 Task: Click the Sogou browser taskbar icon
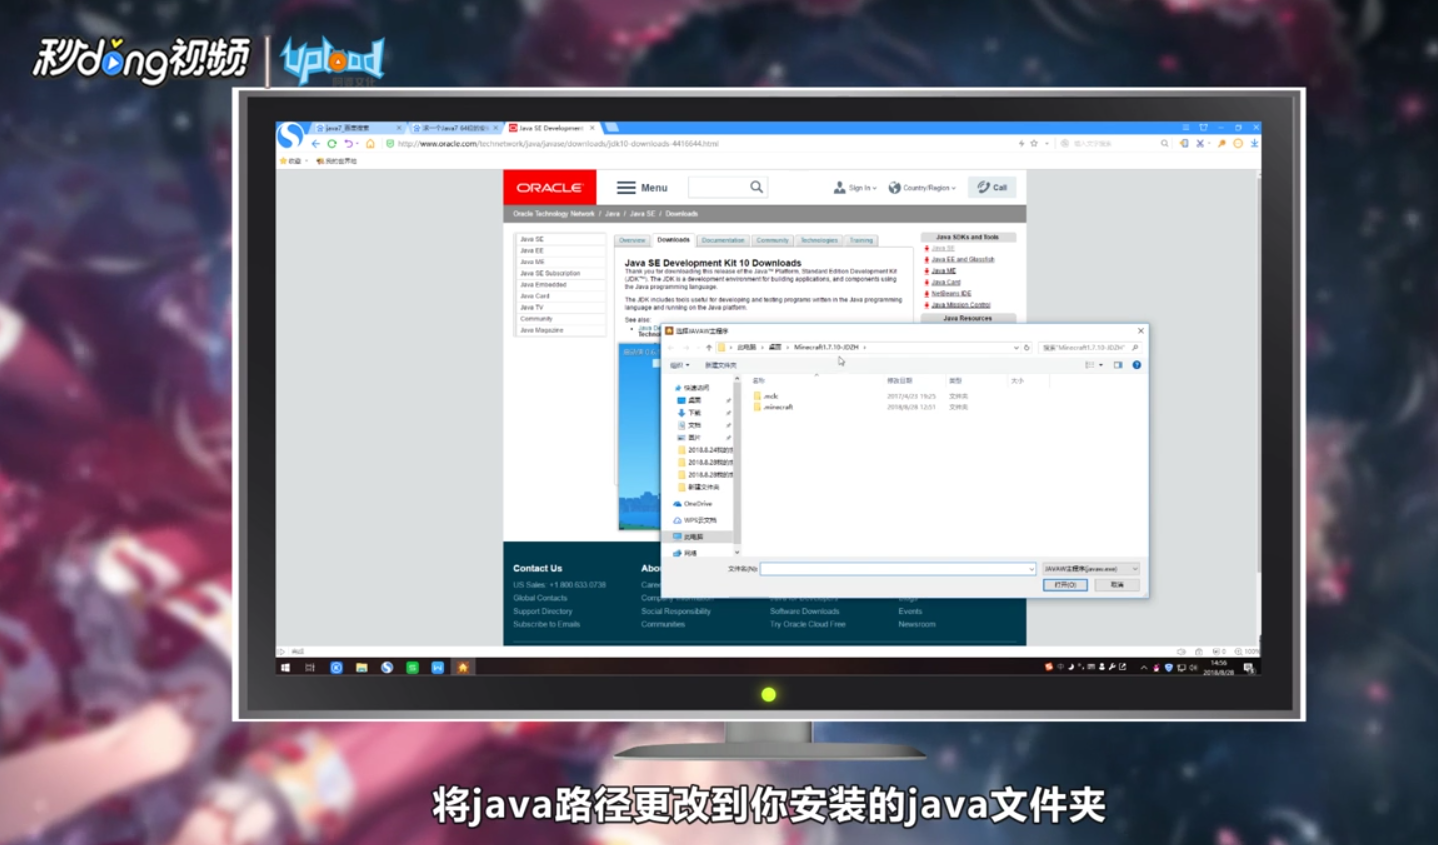pyautogui.click(x=387, y=667)
